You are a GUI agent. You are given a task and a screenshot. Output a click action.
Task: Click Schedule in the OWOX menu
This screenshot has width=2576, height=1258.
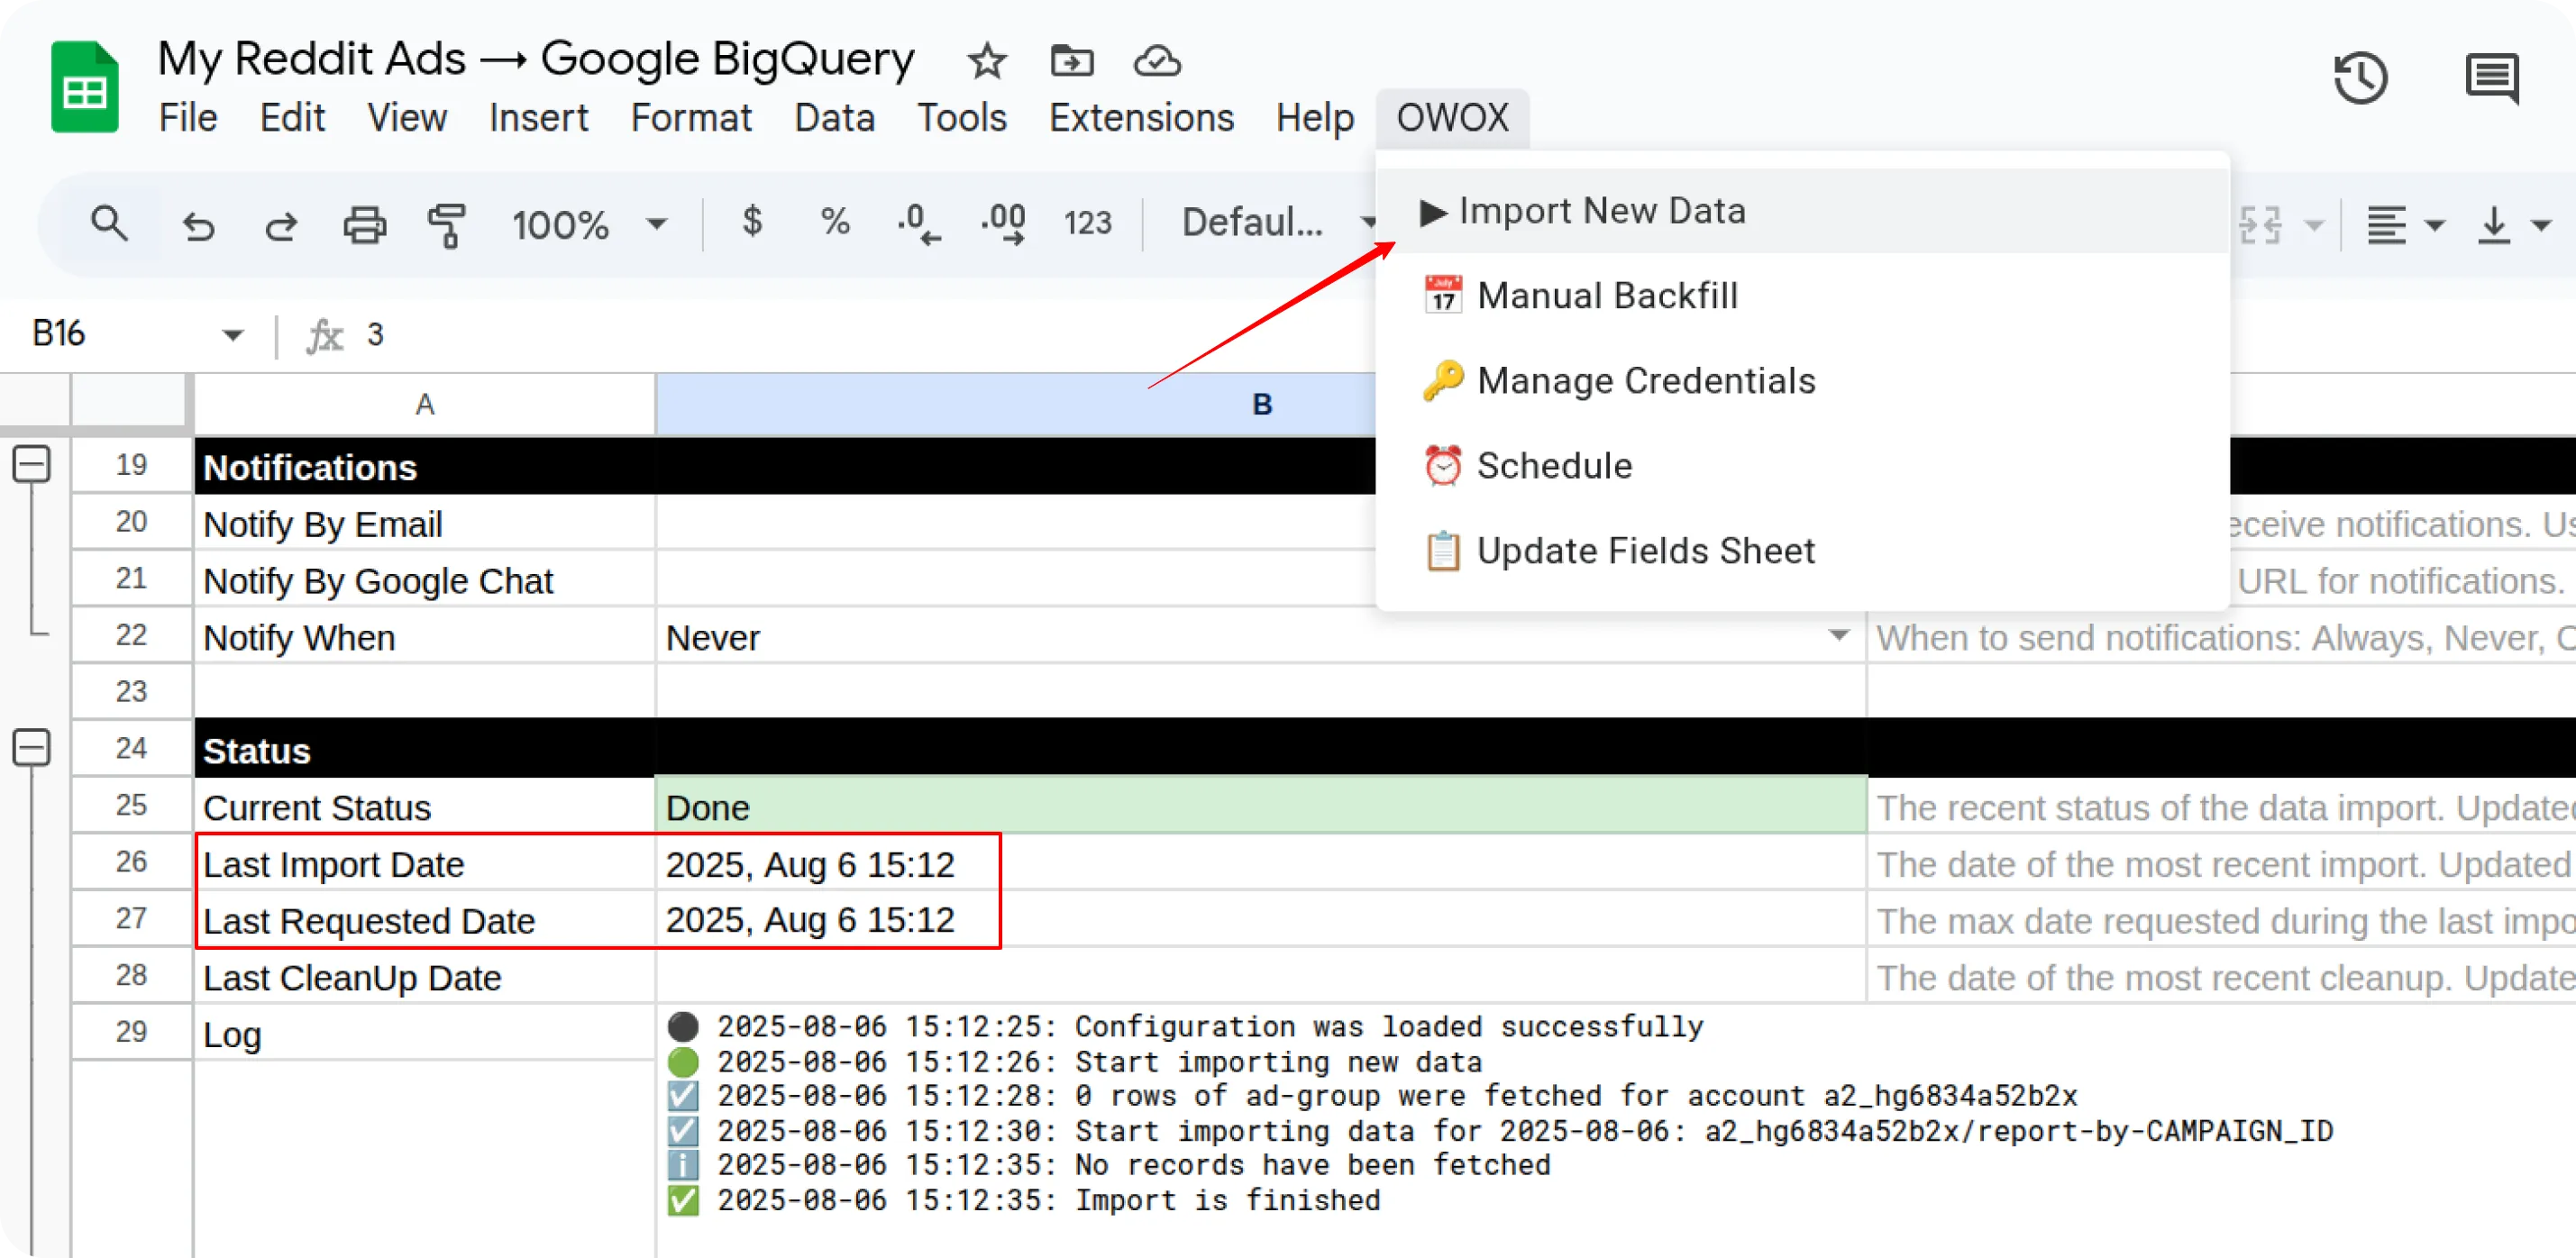(x=1554, y=466)
